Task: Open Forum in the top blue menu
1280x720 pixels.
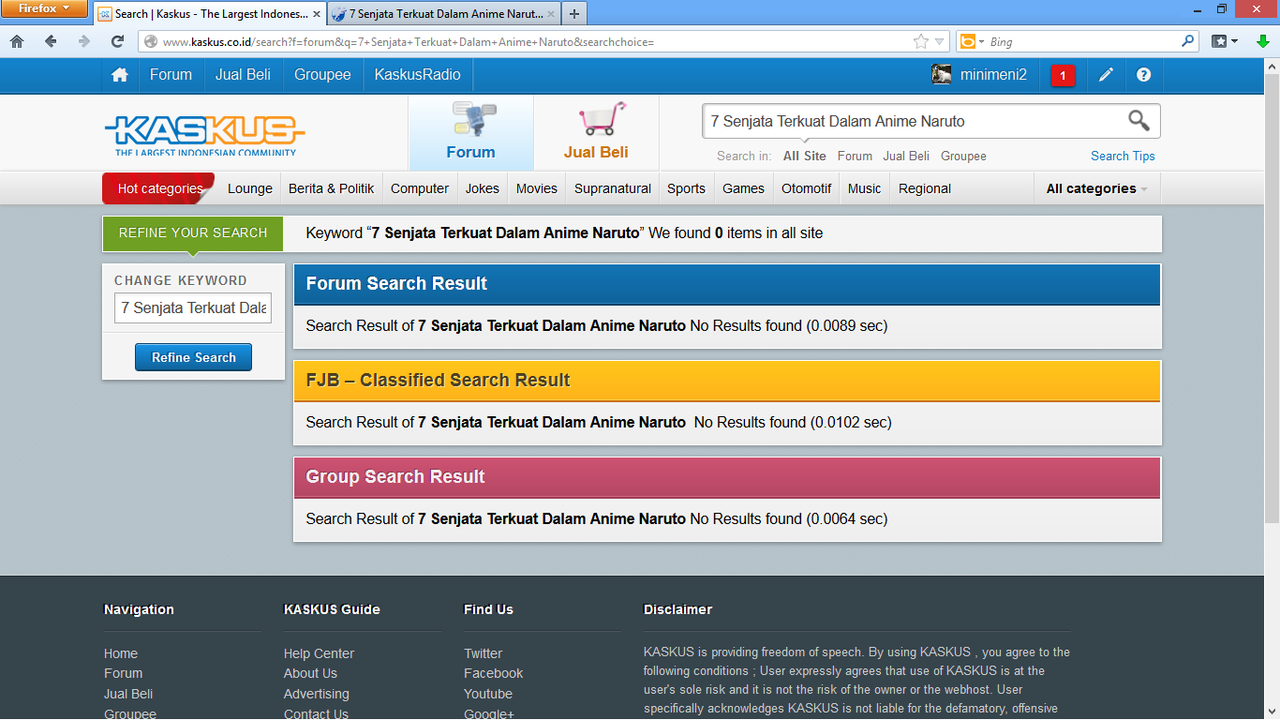Action: tap(171, 75)
